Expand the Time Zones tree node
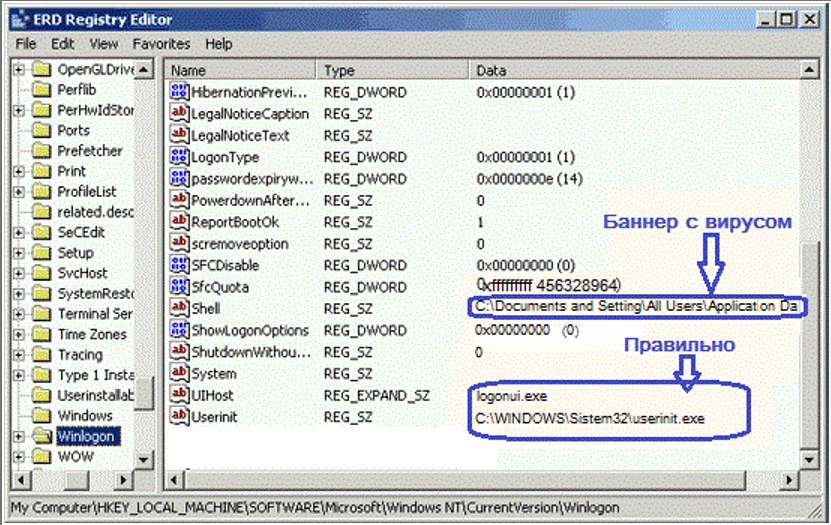Image resolution: width=831 pixels, height=525 pixels. coord(19,334)
